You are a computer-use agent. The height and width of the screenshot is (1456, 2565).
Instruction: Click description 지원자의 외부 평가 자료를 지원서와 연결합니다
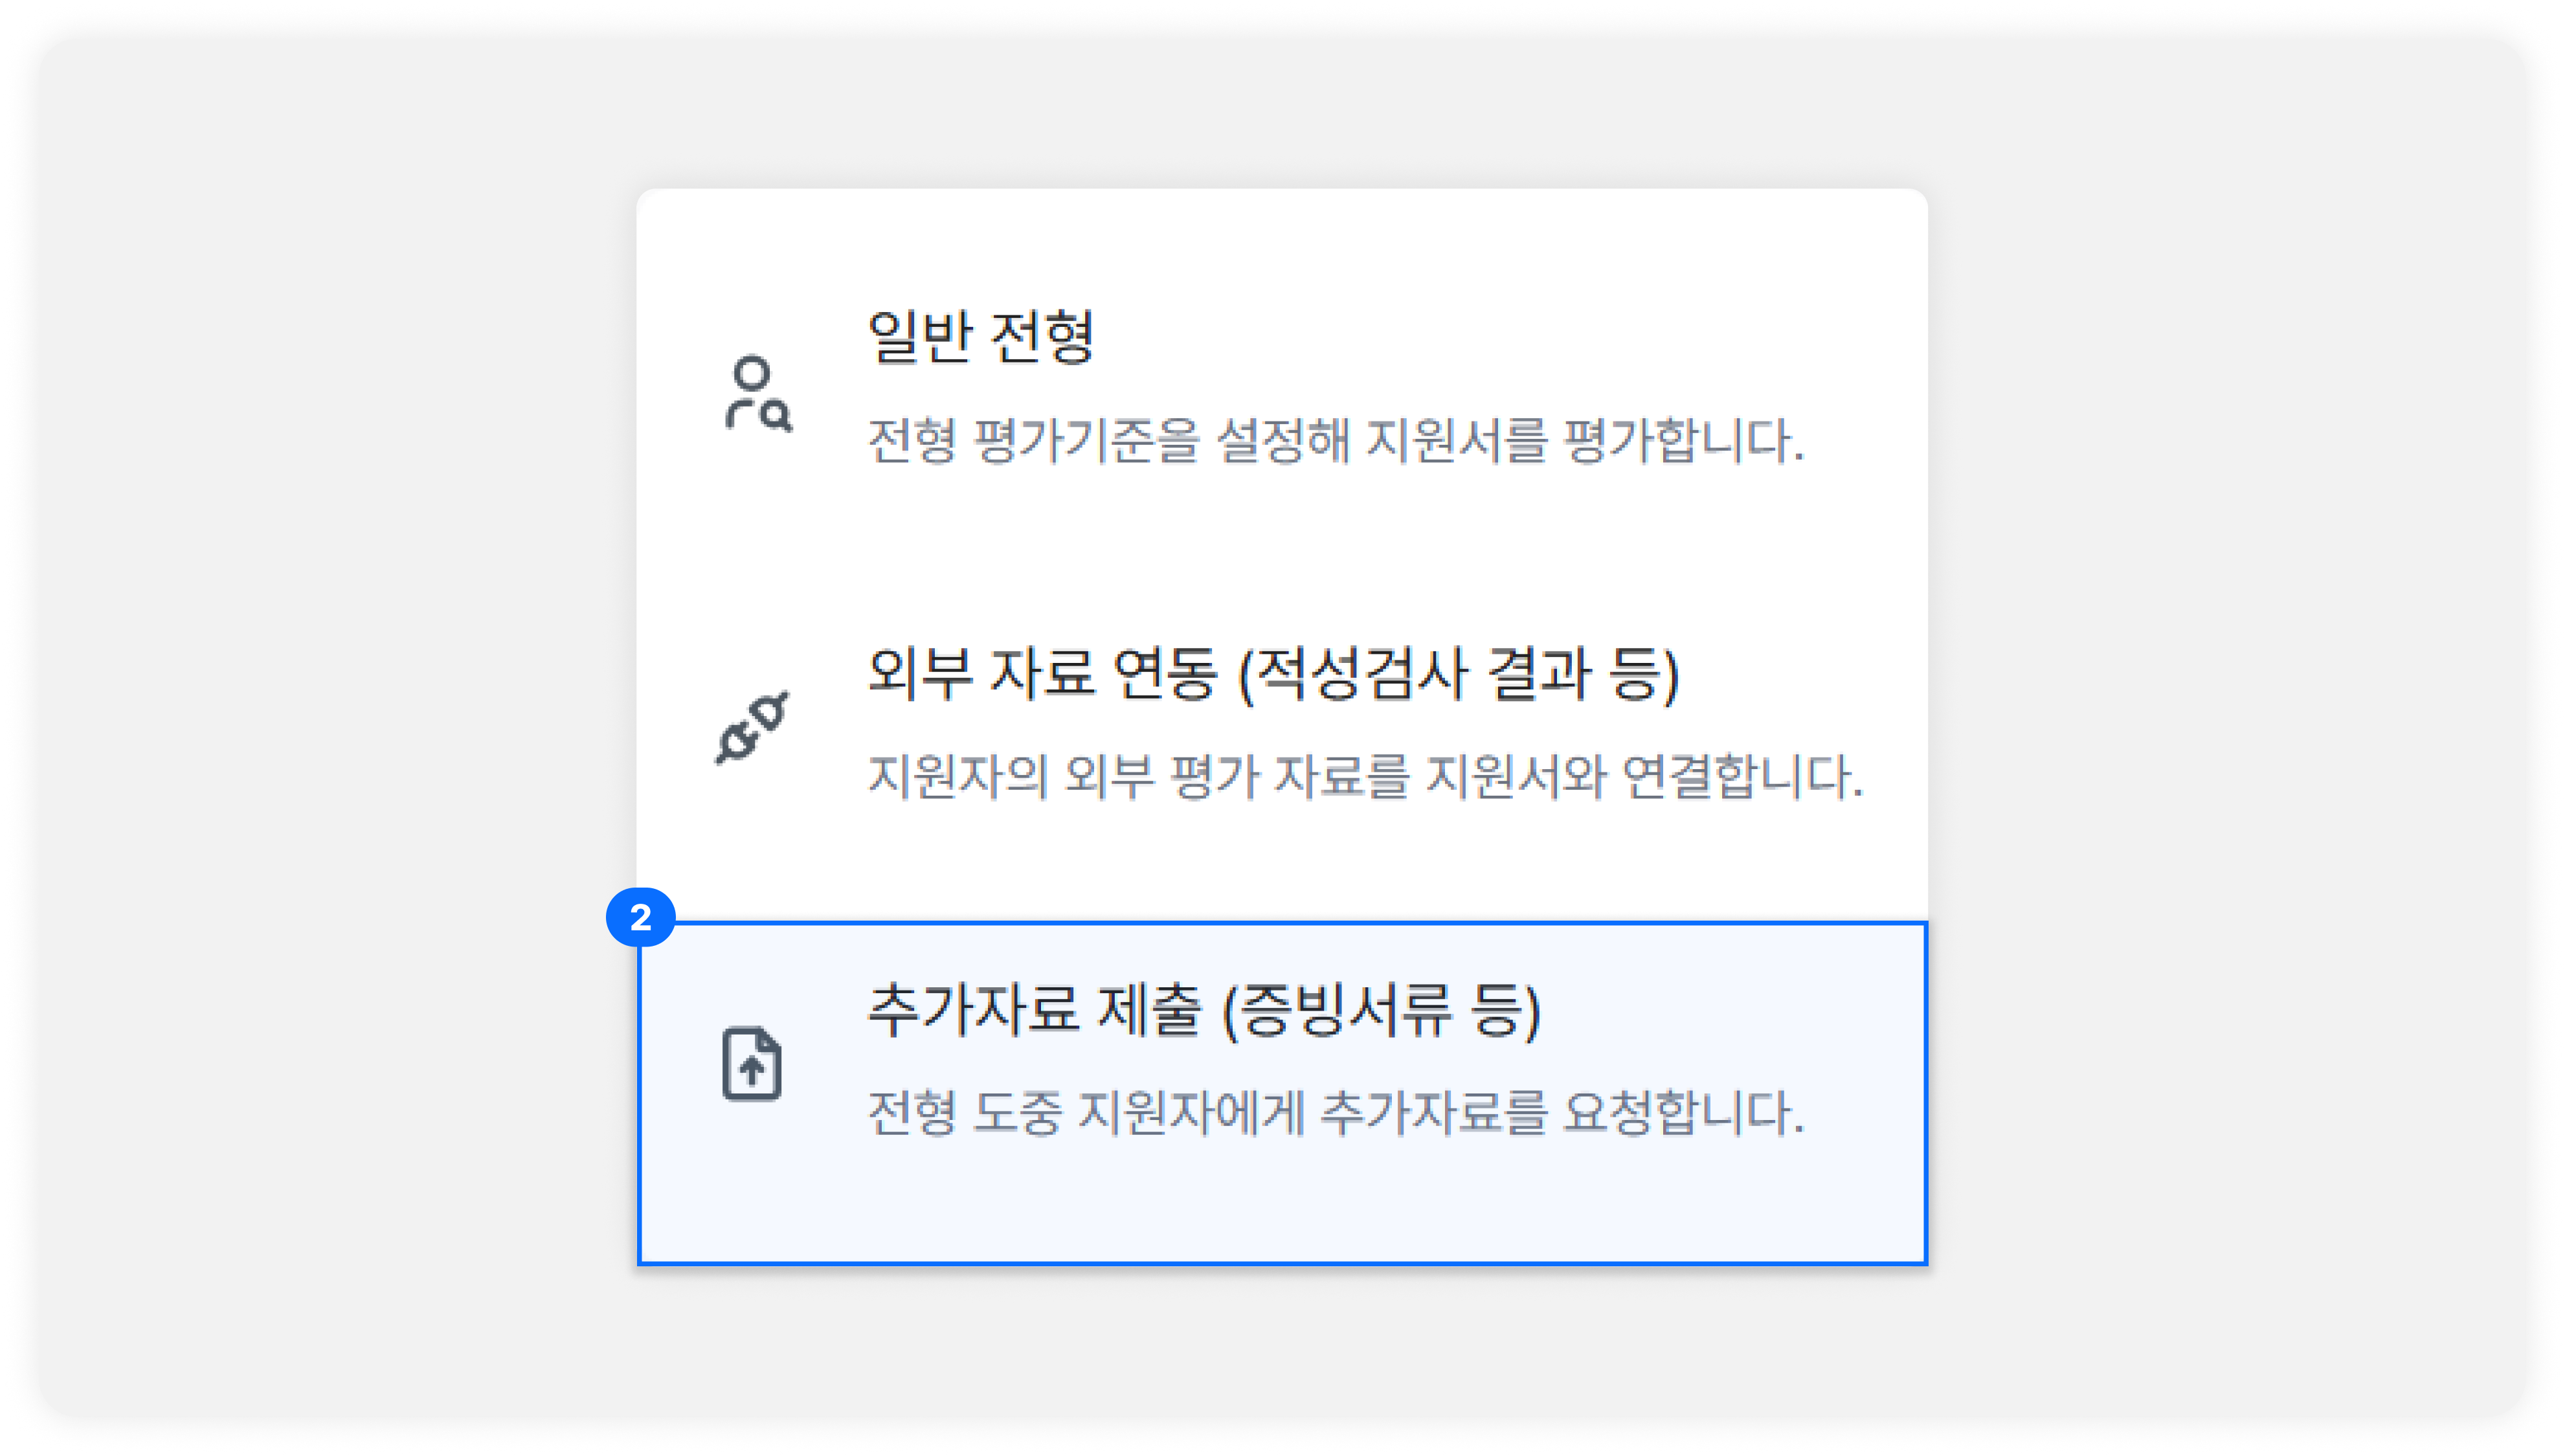click(x=1365, y=776)
